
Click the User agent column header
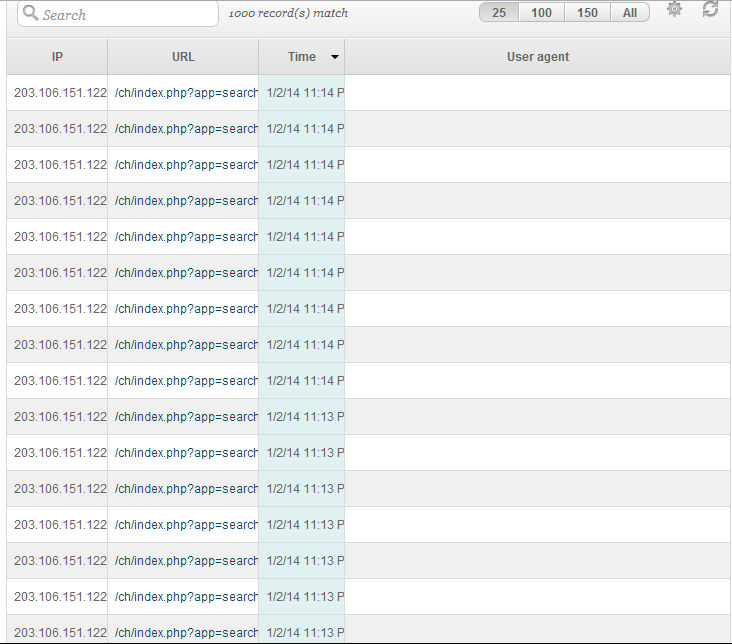pyautogui.click(x=537, y=57)
